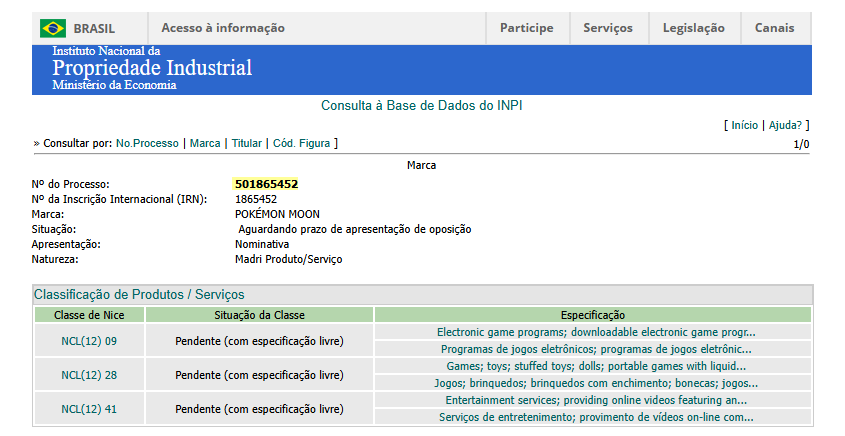Open the NCL(12) 09 class link
The width and height of the screenshot is (845, 436).
[x=89, y=341]
